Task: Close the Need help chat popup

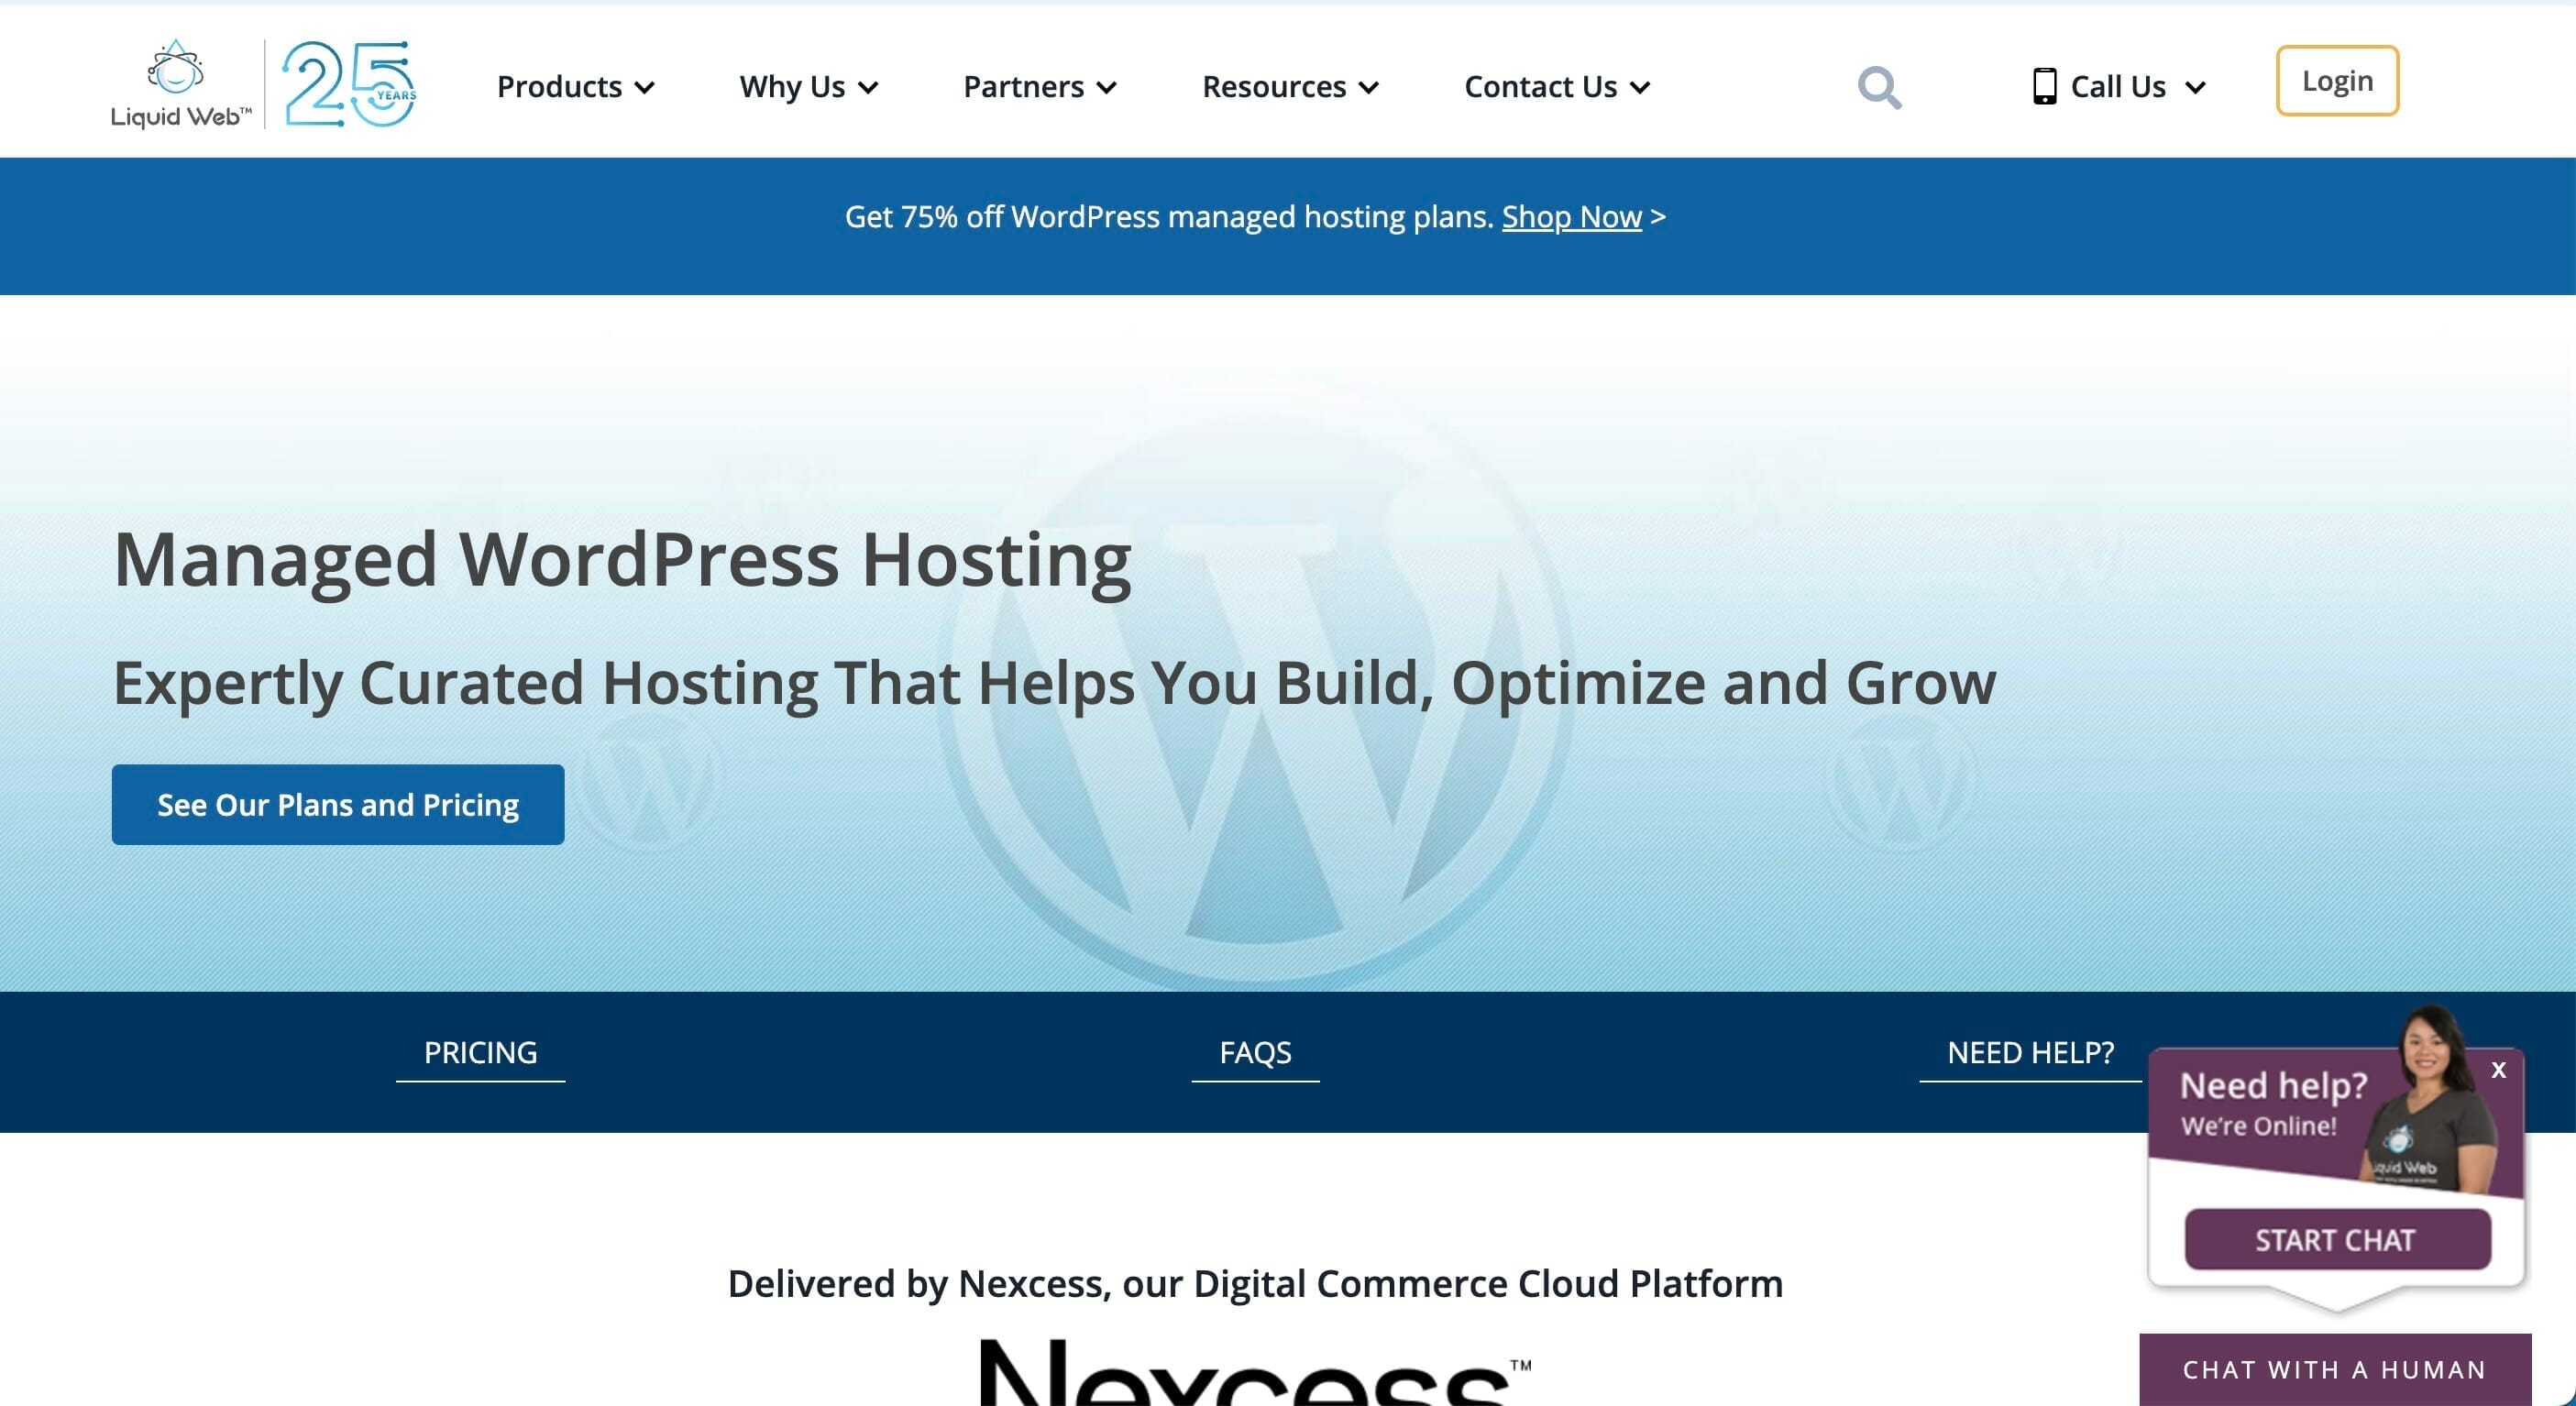Action: click(2498, 1070)
